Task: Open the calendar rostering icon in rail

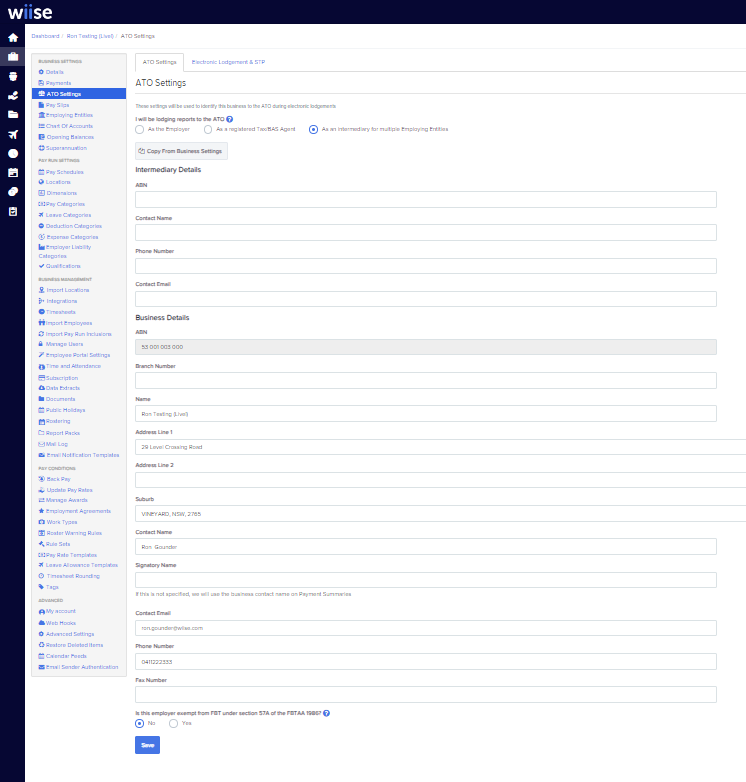Action: [13, 173]
